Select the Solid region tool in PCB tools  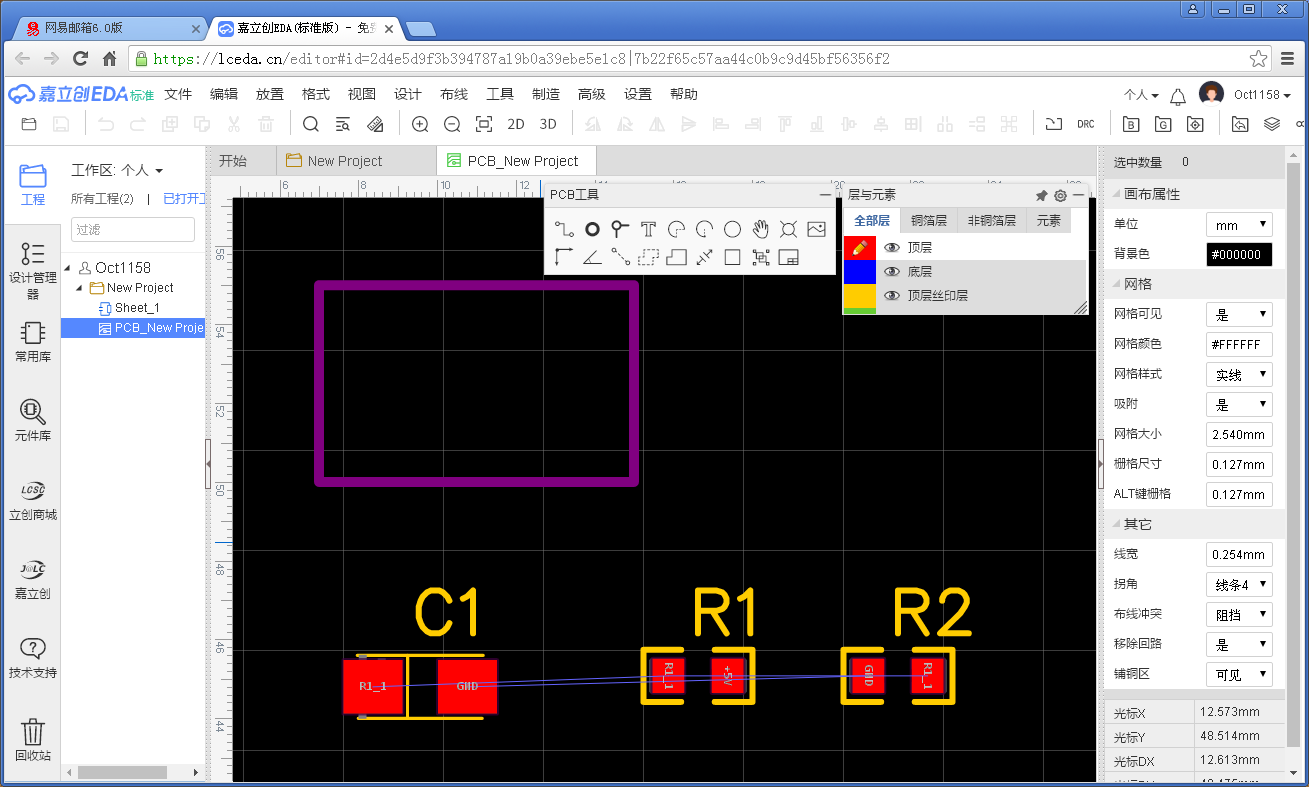click(x=676, y=257)
